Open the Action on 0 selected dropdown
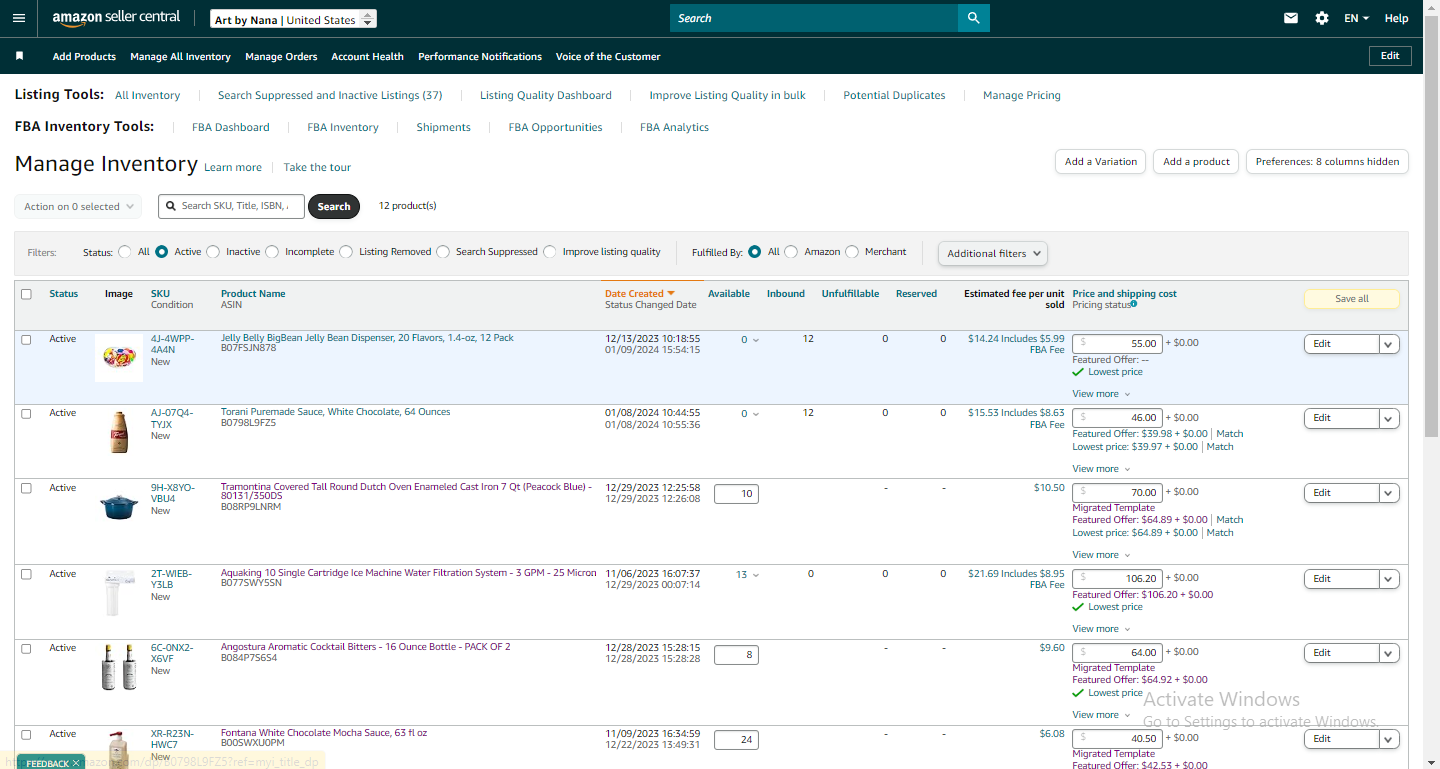1440x769 pixels. click(78, 207)
